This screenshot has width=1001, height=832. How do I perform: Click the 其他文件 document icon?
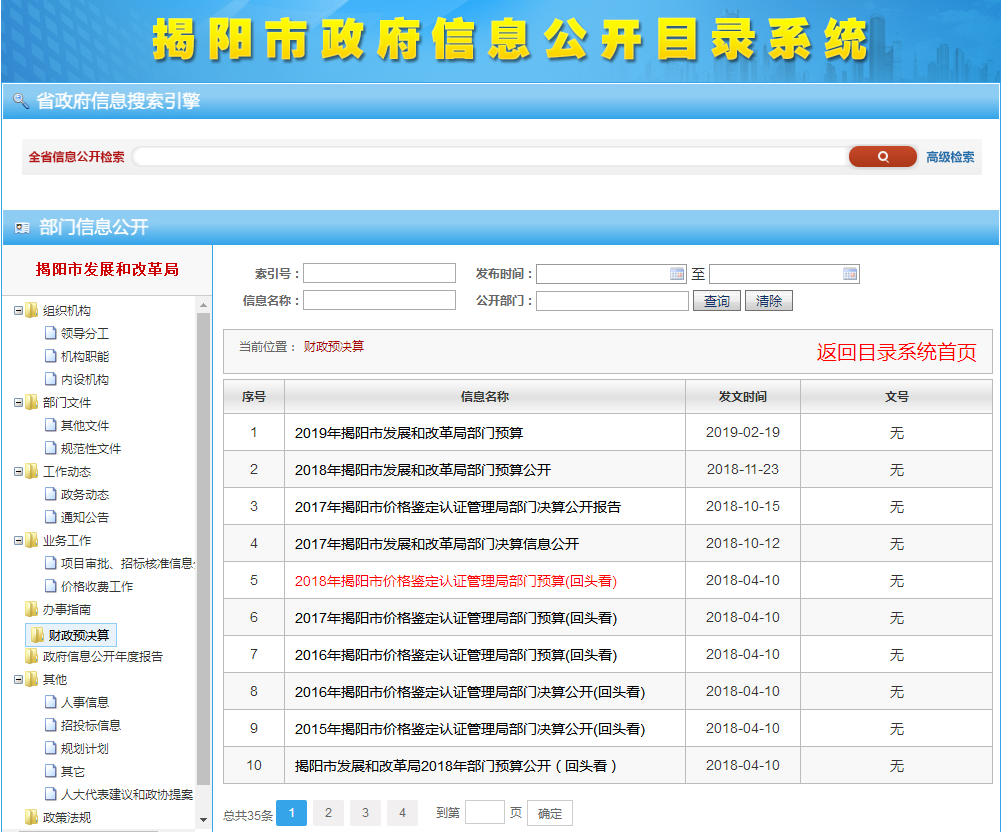point(51,425)
